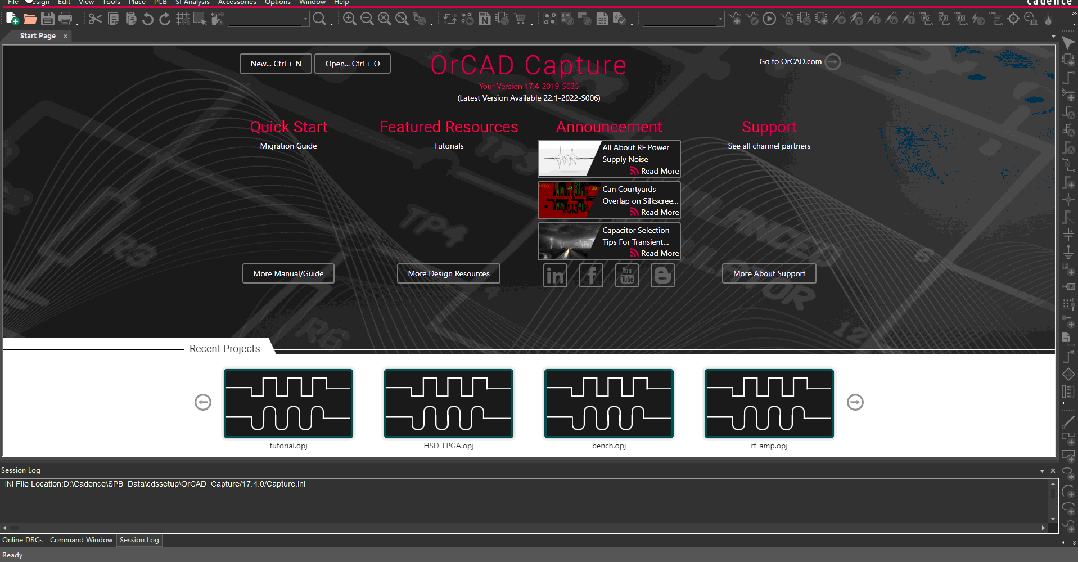Click the part search input field
This screenshot has width=1078, height=562.
[x=265, y=19]
